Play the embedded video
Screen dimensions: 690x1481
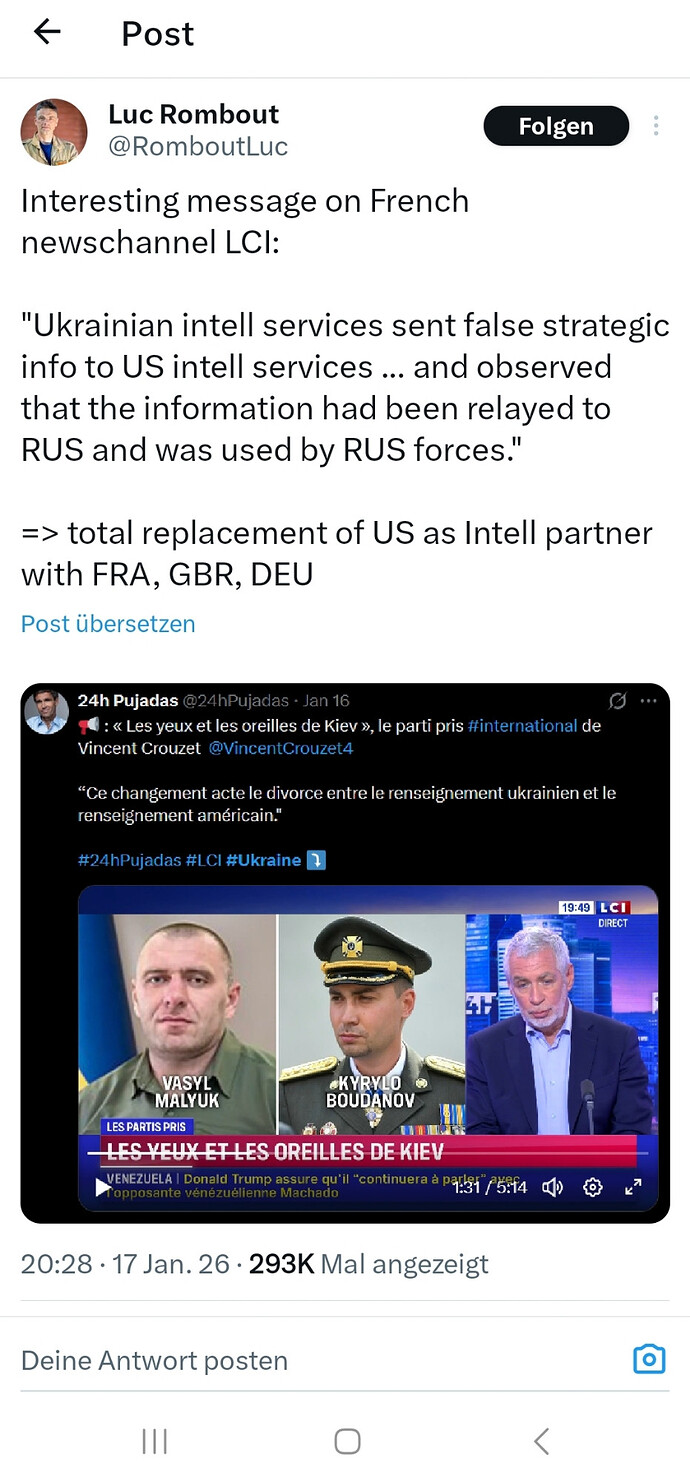[x=102, y=1187]
